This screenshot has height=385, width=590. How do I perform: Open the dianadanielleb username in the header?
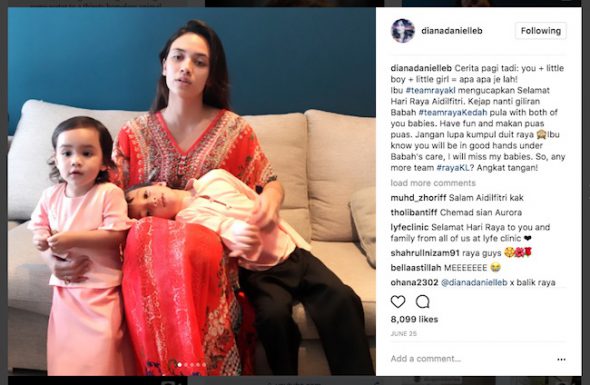[452, 31]
